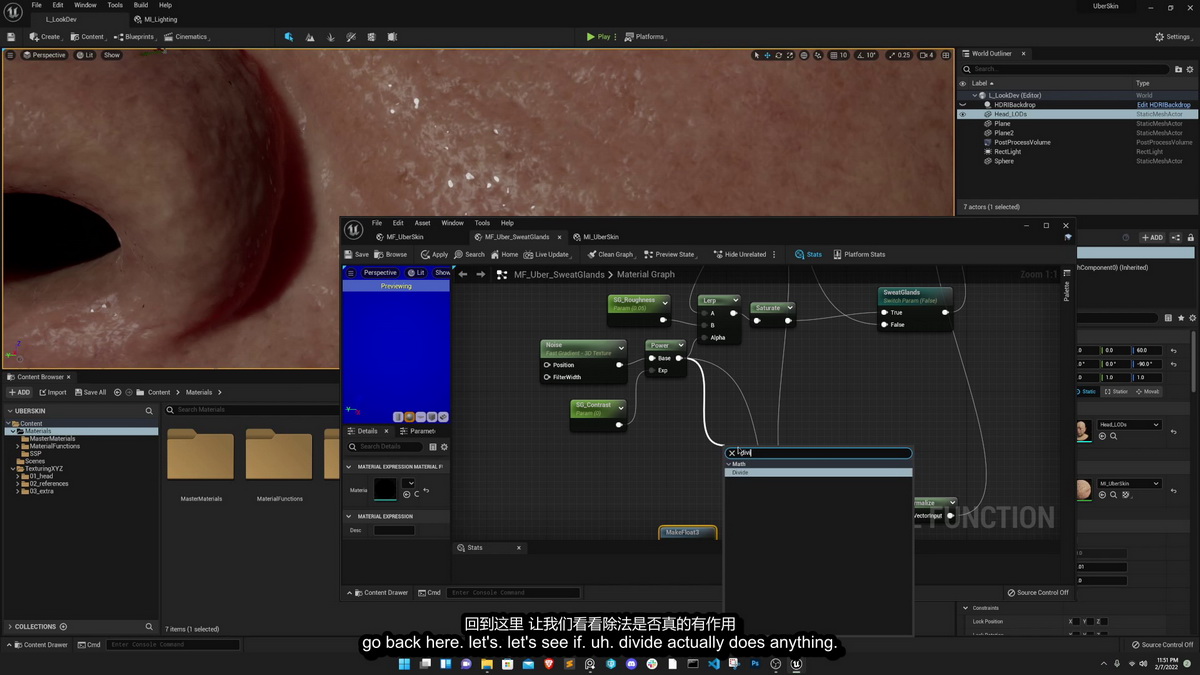Select Divide from the search results

pyautogui.click(x=818, y=472)
